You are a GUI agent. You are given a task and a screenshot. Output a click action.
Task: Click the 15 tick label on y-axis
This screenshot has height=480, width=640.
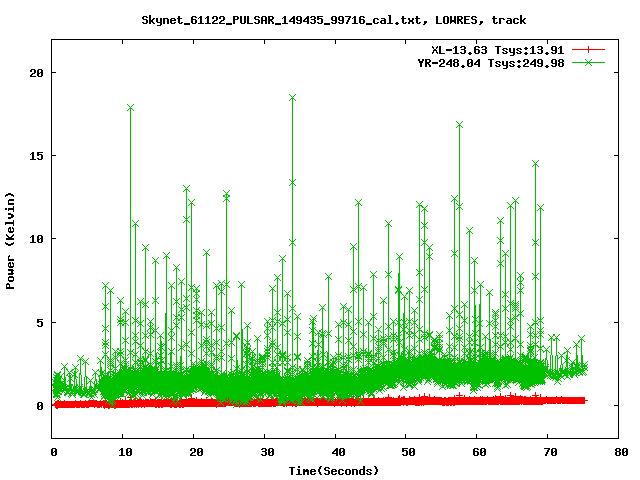point(36,156)
